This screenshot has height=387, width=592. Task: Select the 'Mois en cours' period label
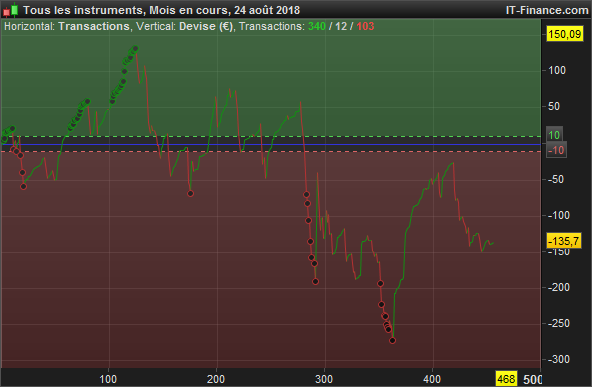(x=188, y=10)
